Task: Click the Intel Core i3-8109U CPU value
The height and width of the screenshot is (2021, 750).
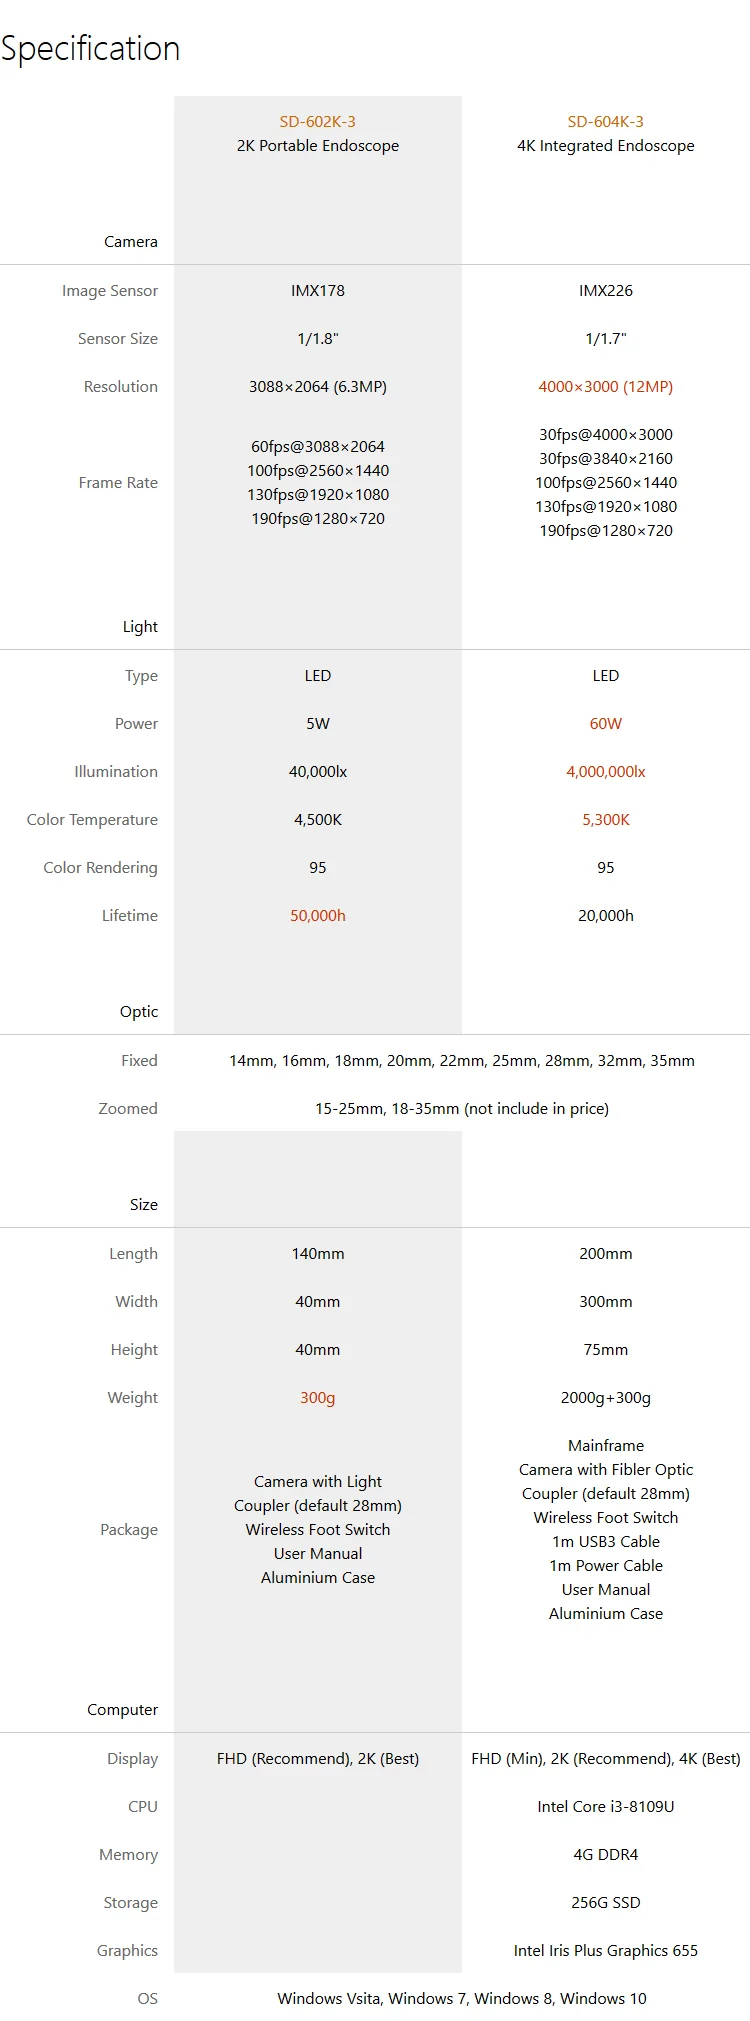Action: [x=605, y=1807]
